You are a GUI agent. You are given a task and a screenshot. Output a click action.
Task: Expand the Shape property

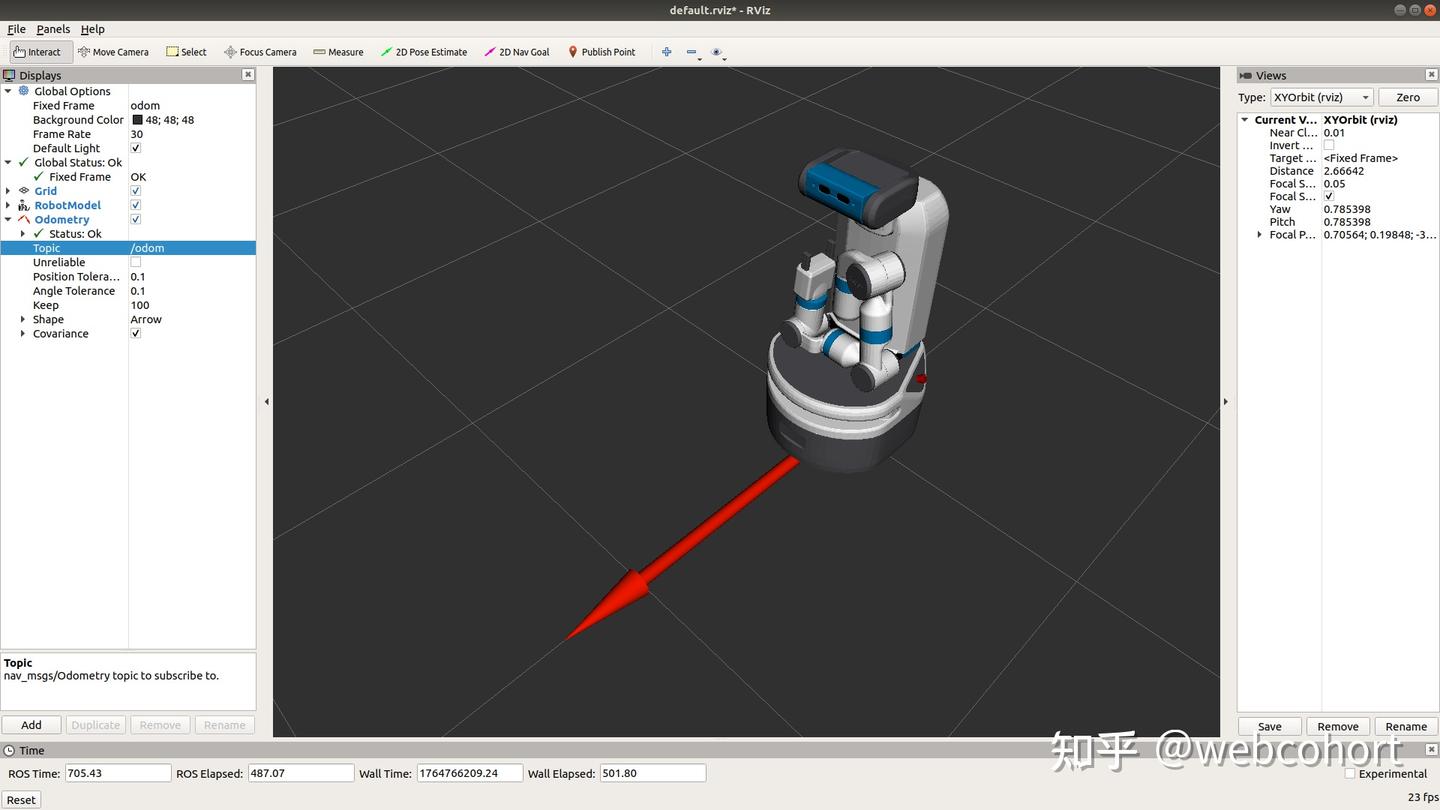pyautogui.click(x=23, y=320)
